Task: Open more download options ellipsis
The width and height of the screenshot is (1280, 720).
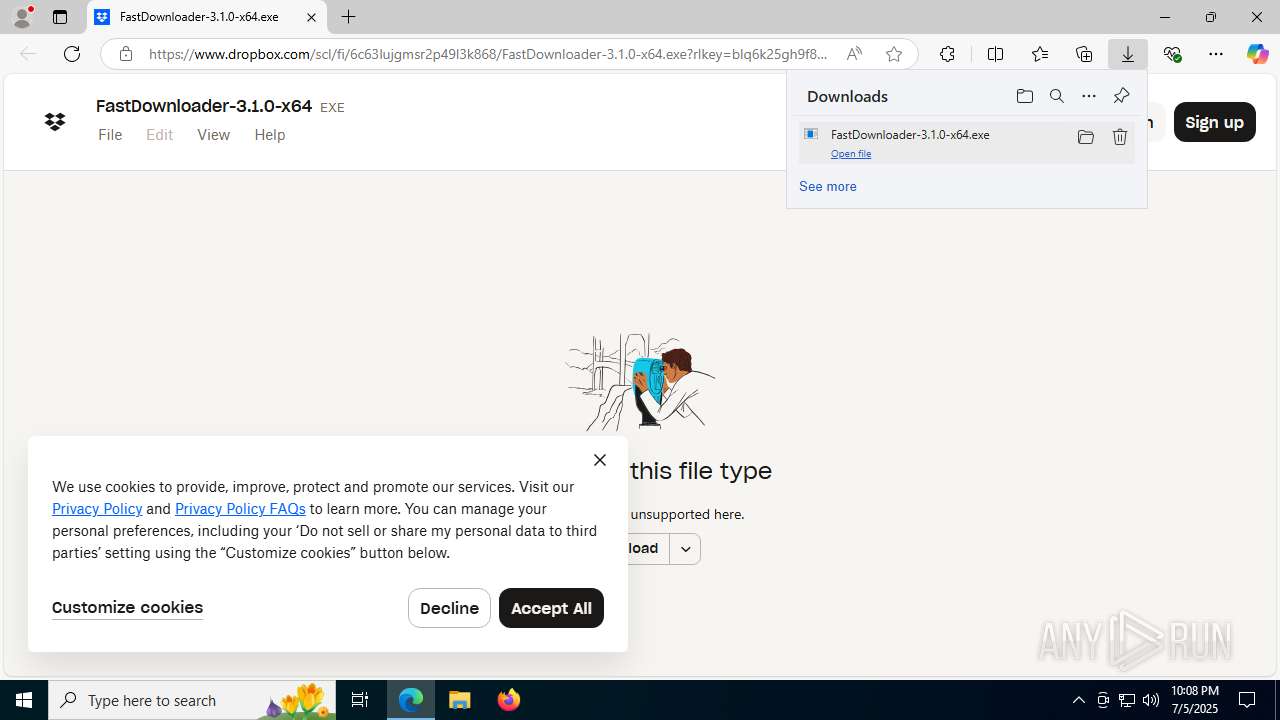Action: 1089,96
